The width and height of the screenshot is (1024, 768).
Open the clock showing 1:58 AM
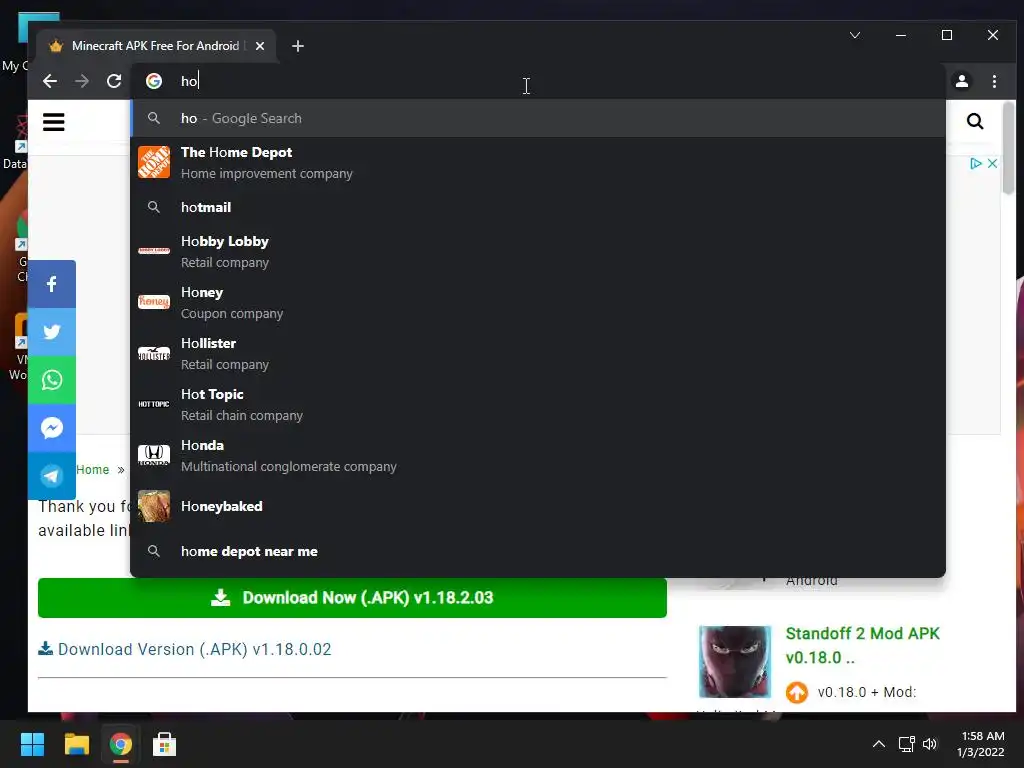pos(981,744)
